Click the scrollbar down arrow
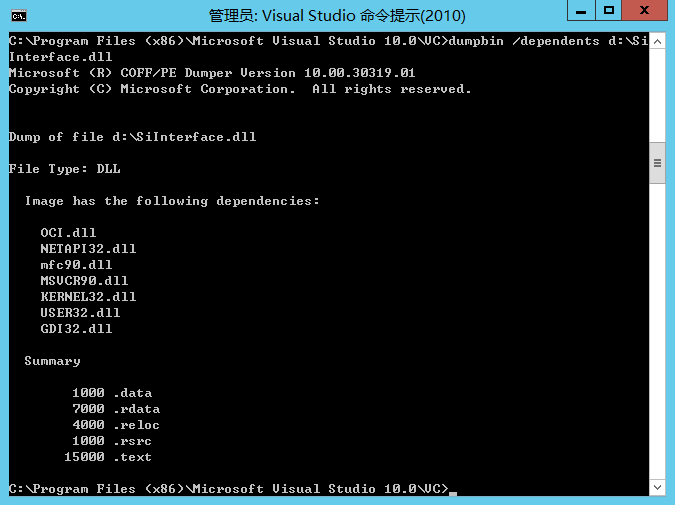Screen dimensions: 675x505 pyautogui.click(x=657, y=488)
